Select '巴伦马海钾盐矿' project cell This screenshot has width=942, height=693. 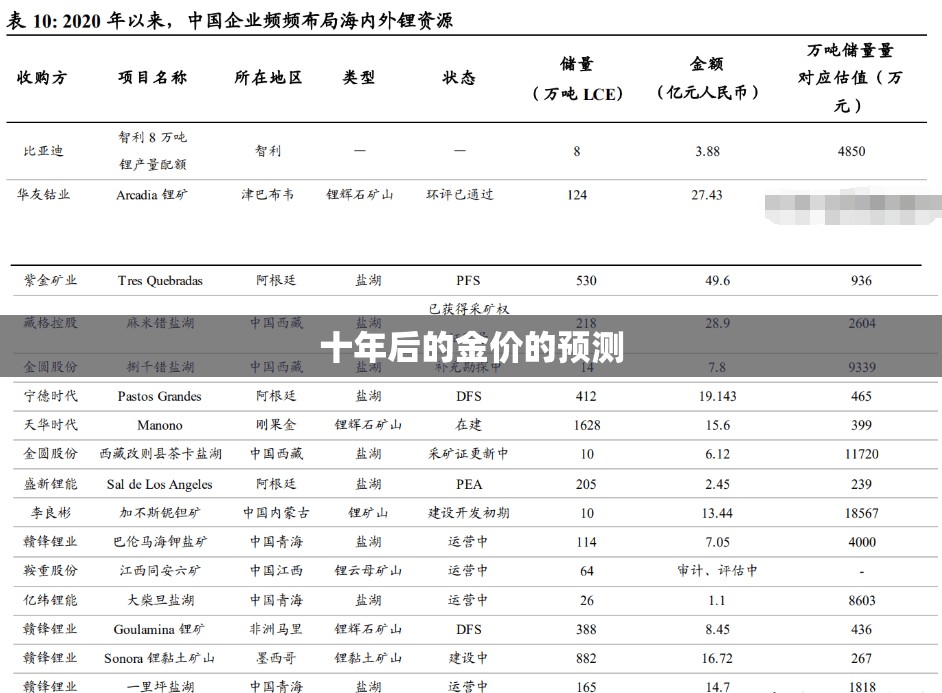point(160,542)
